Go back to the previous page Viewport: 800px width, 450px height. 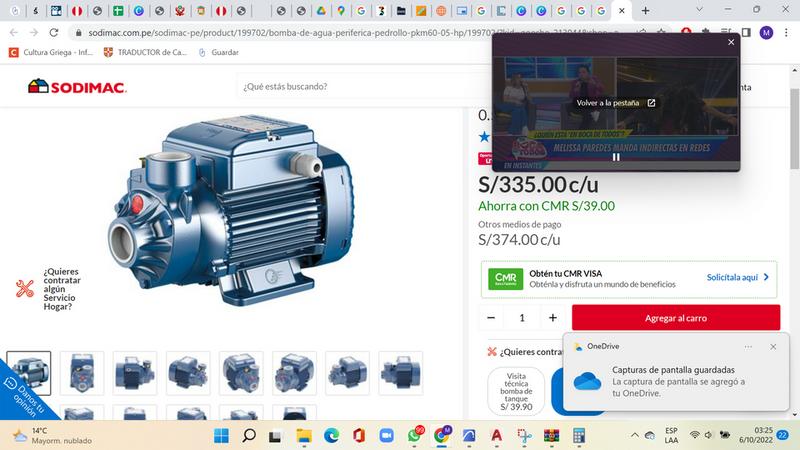(x=14, y=33)
